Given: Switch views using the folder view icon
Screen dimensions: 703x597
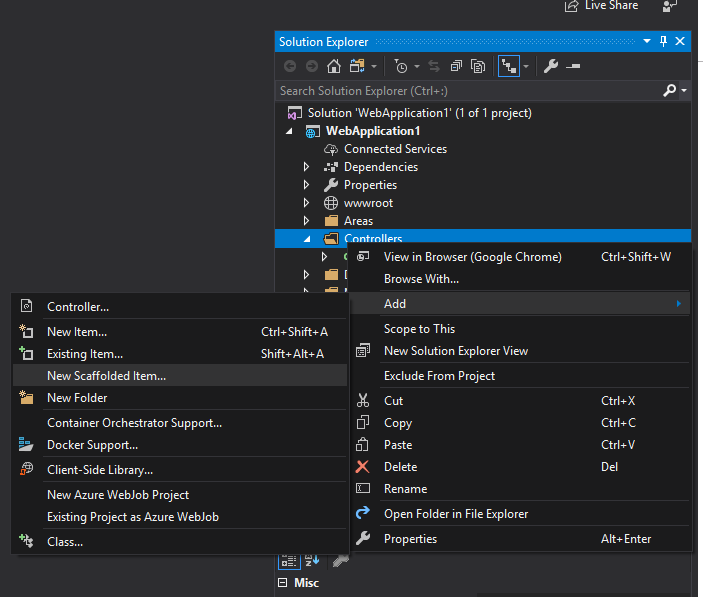Looking at the screenshot, I should 357,66.
